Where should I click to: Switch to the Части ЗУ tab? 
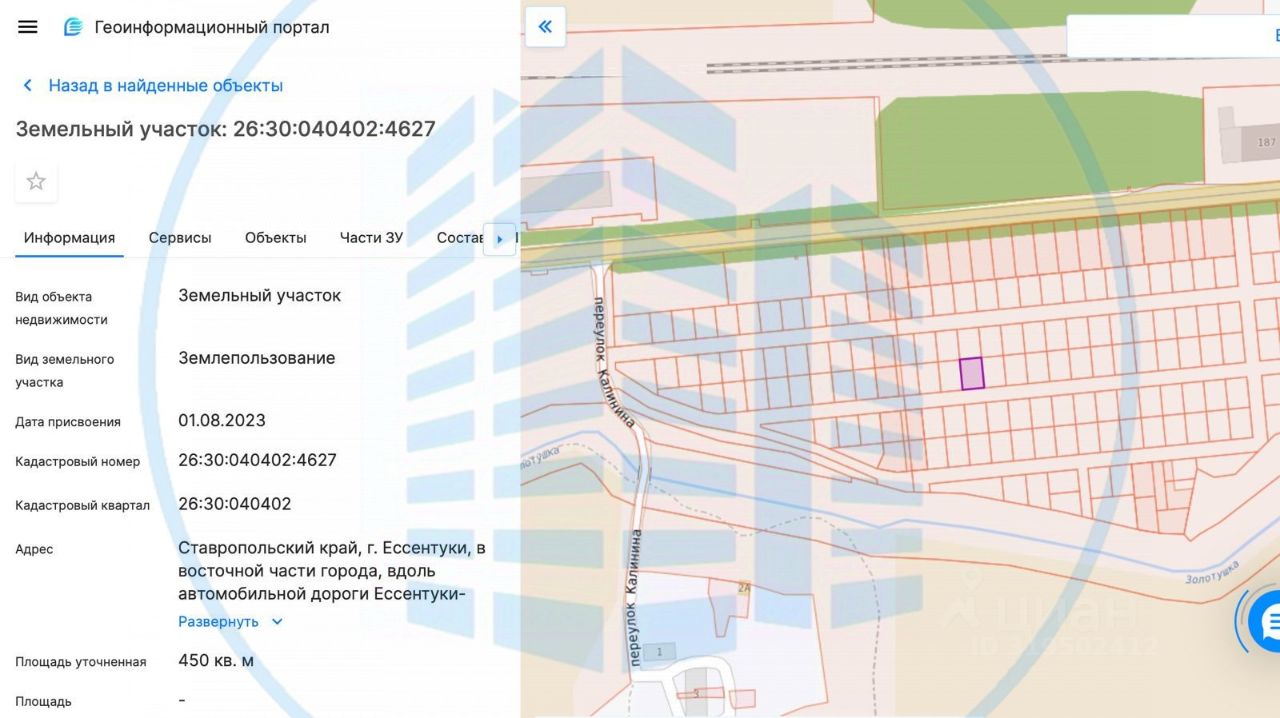point(371,238)
